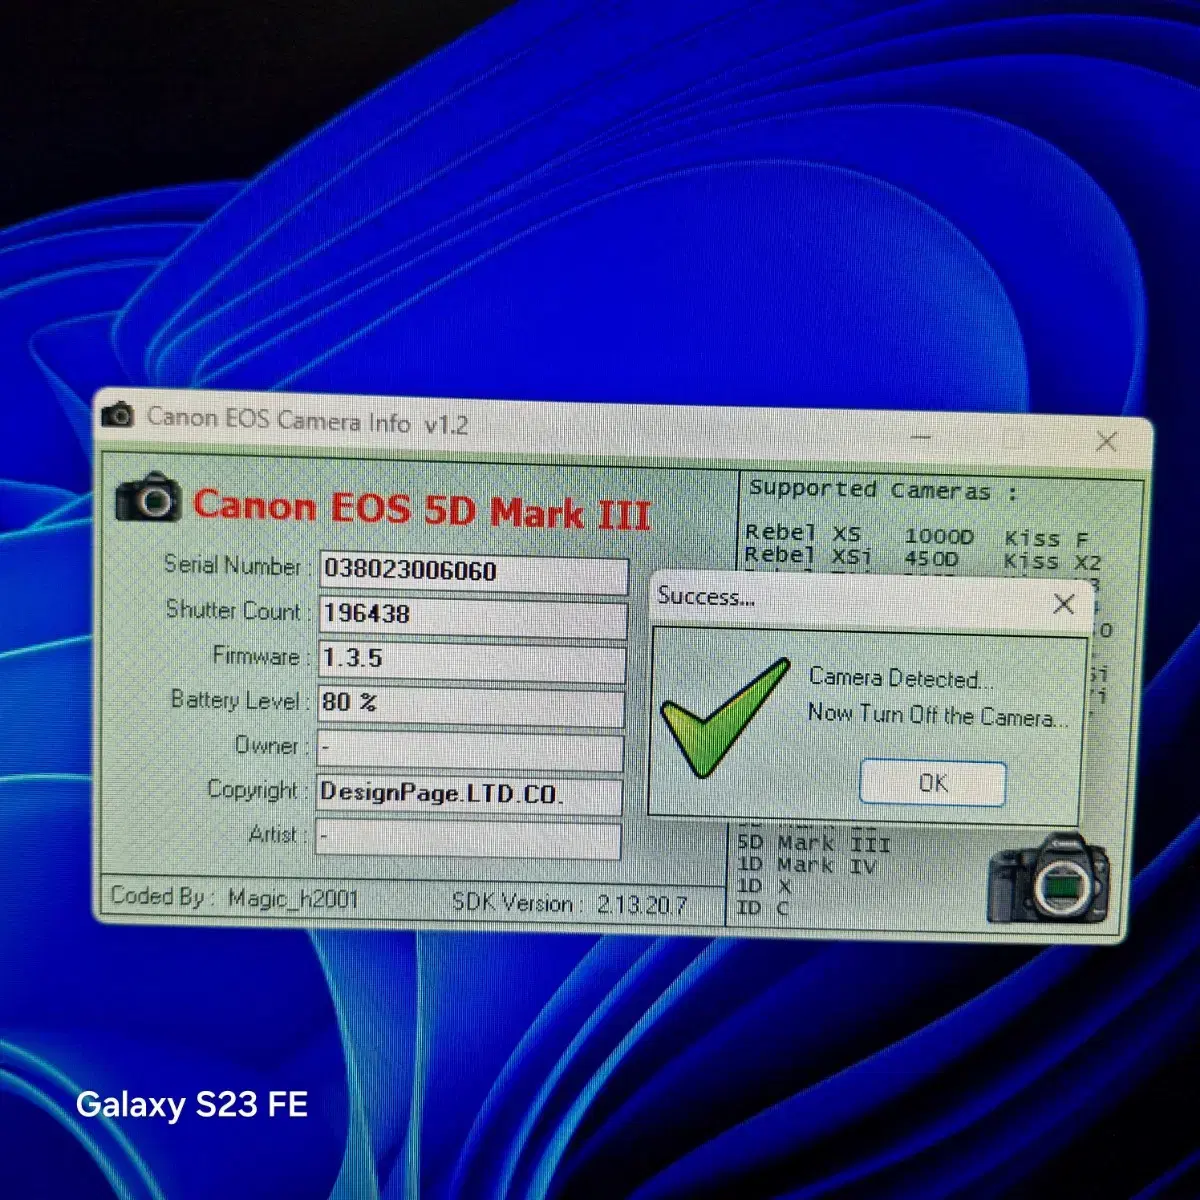This screenshot has height=1200, width=1200.
Task: Click the Artist field
Action: coord(468,838)
